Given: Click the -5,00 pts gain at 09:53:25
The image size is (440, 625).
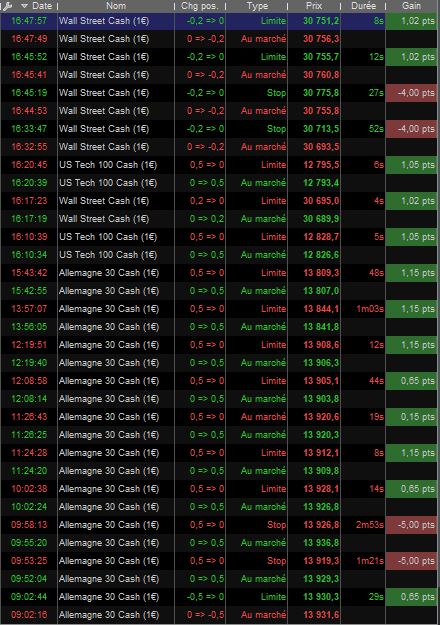Looking at the screenshot, I should pos(411,561).
